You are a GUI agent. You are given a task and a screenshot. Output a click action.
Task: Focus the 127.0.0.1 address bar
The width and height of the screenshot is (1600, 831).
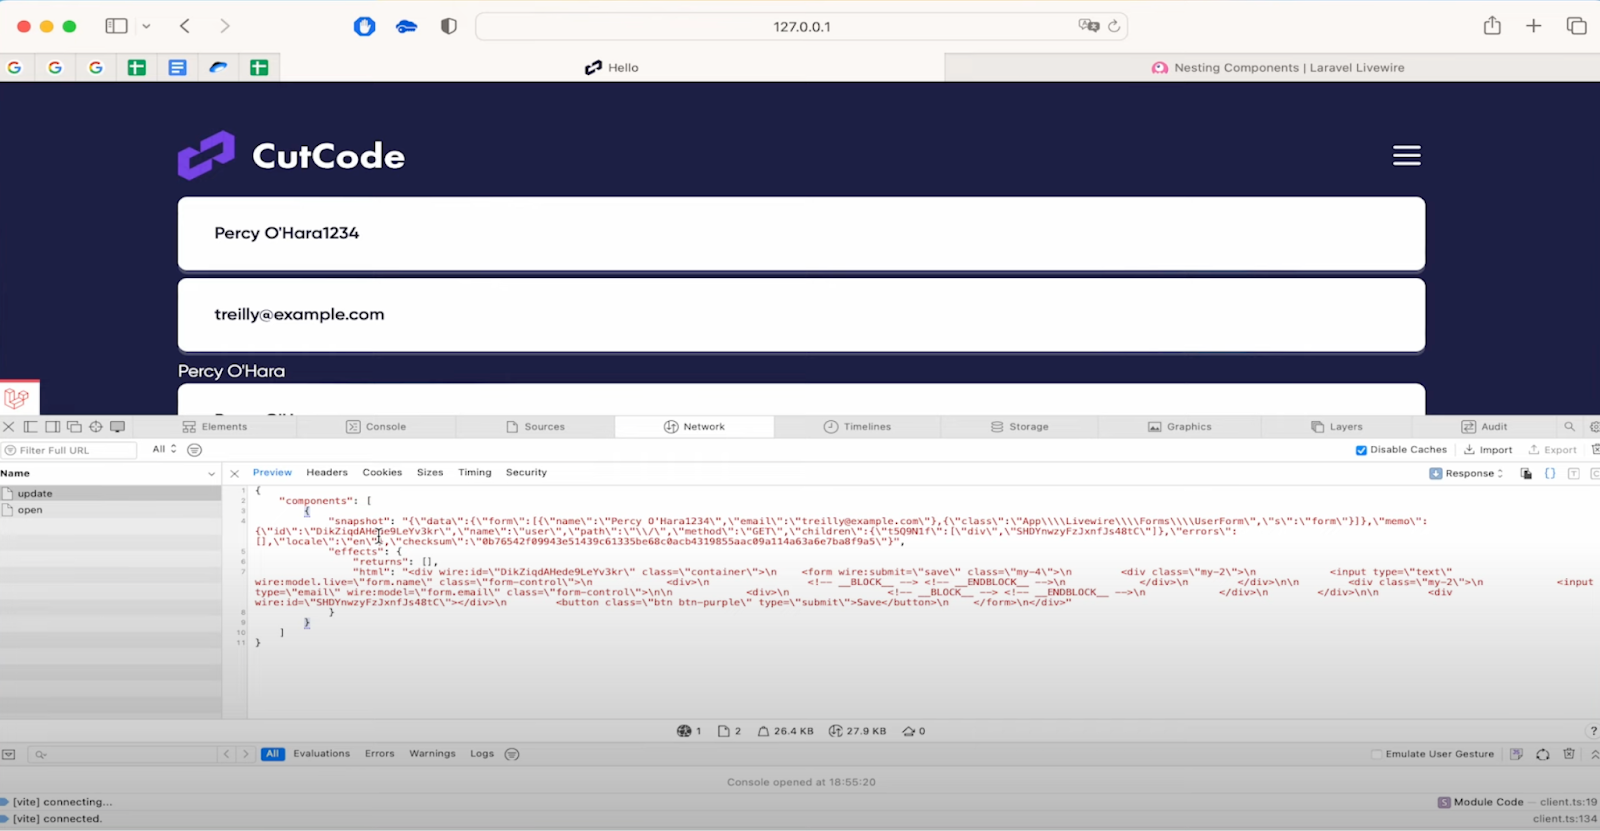(x=801, y=27)
